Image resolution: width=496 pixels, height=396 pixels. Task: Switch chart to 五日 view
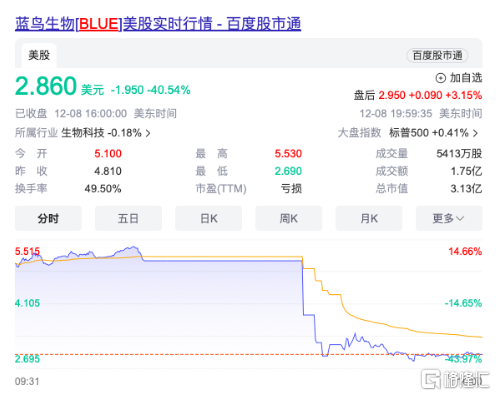click(x=128, y=218)
